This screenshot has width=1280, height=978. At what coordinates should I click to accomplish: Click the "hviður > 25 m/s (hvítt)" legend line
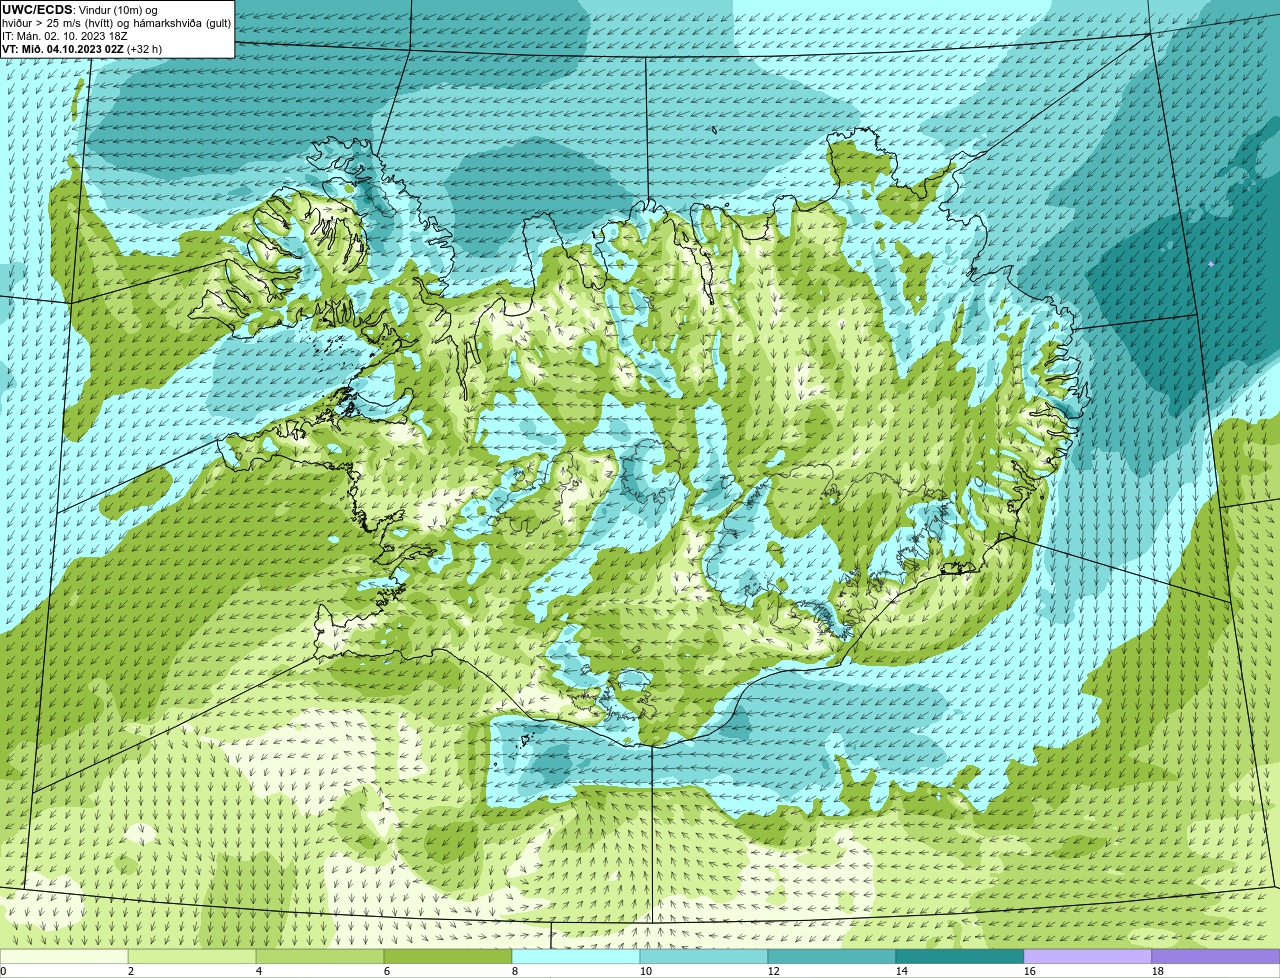pos(59,23)
